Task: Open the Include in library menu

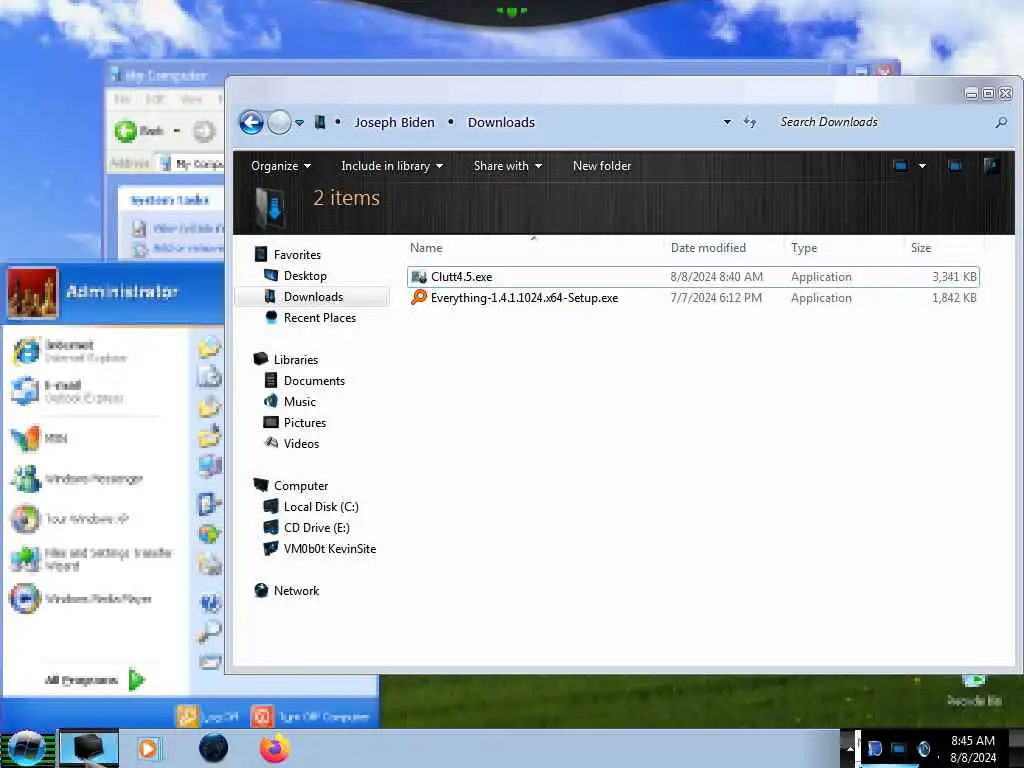Action: tap(392, 166)
